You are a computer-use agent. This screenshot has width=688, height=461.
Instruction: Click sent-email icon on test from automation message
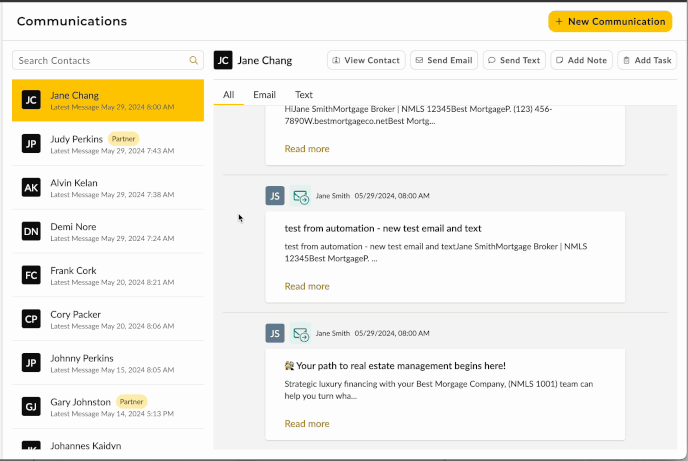pos(301,196)
